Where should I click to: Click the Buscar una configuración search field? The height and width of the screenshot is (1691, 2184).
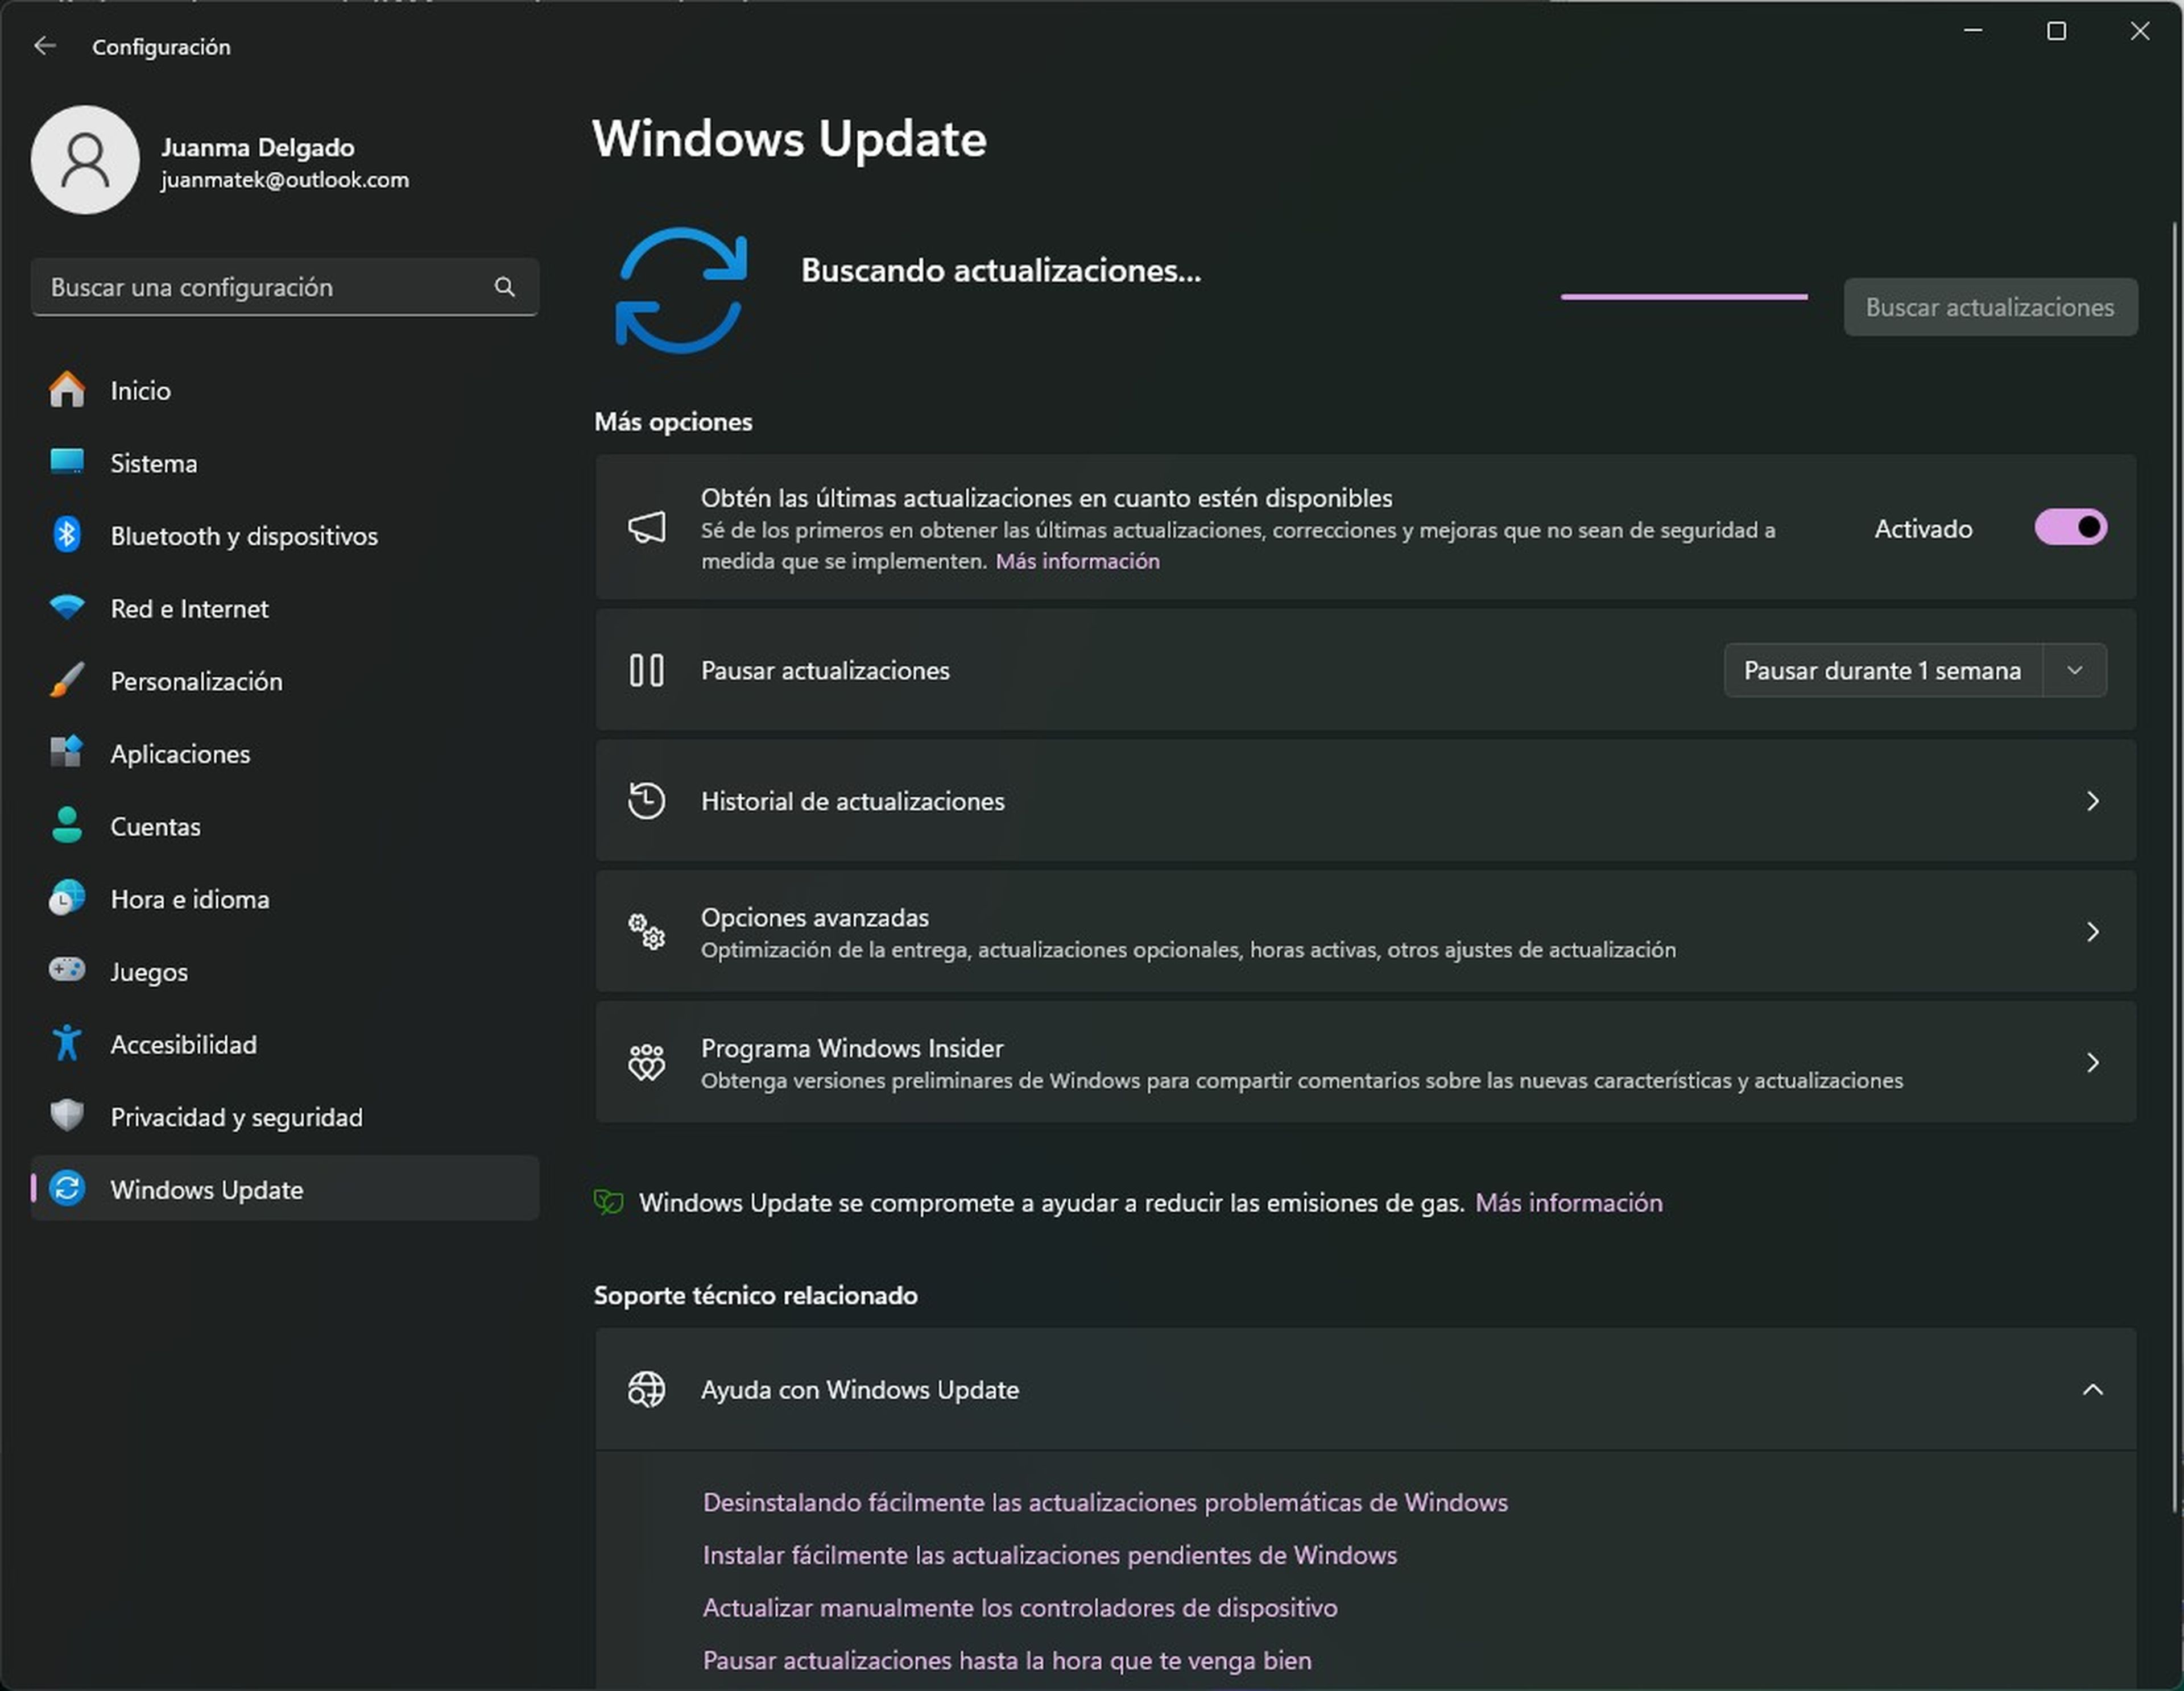click(285, 287)
